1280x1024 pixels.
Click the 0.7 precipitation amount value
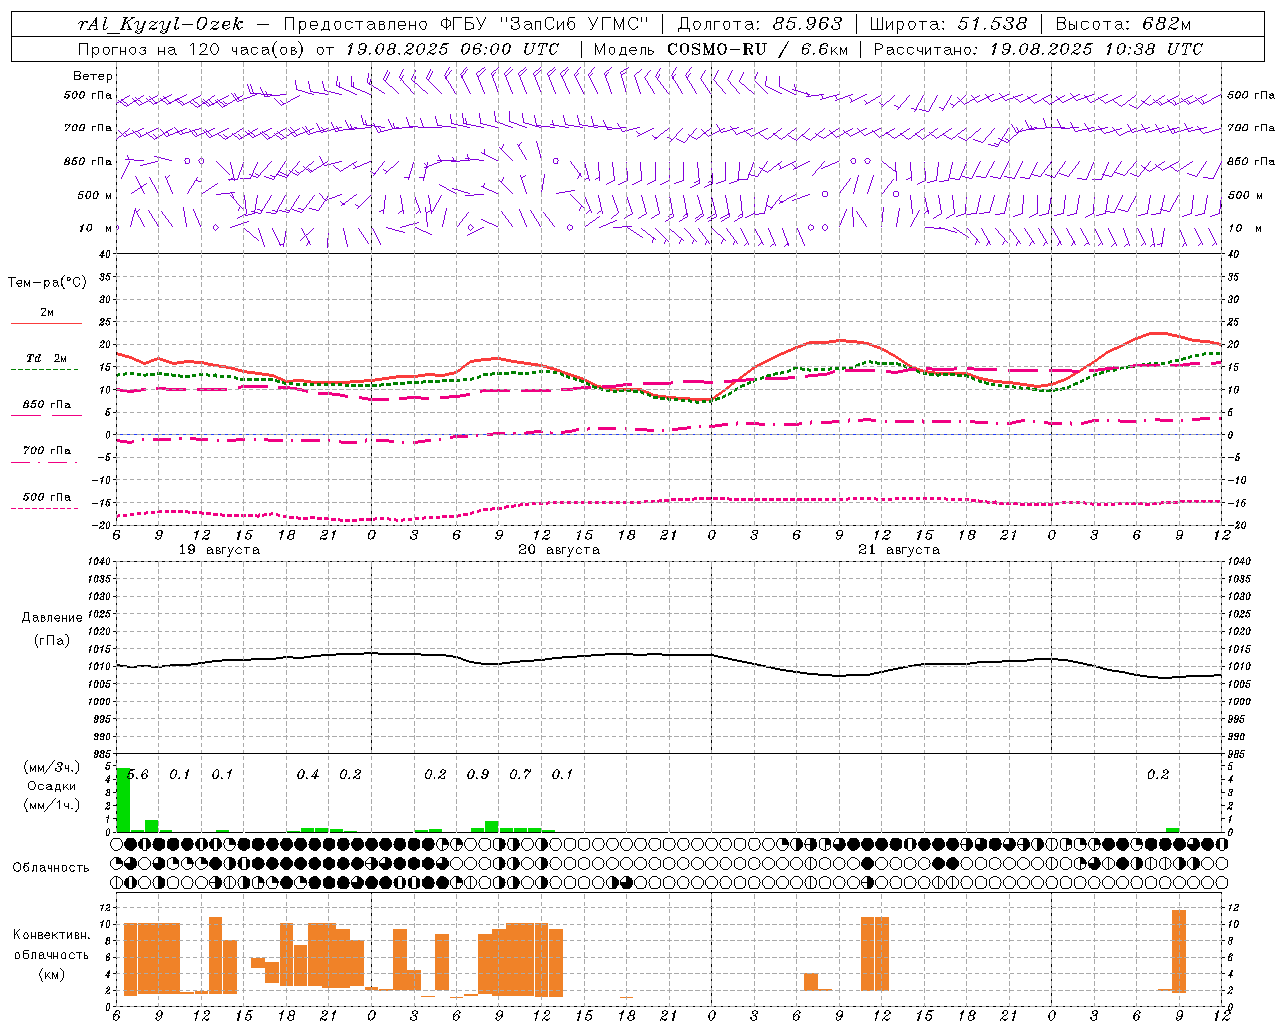[520, 775]
